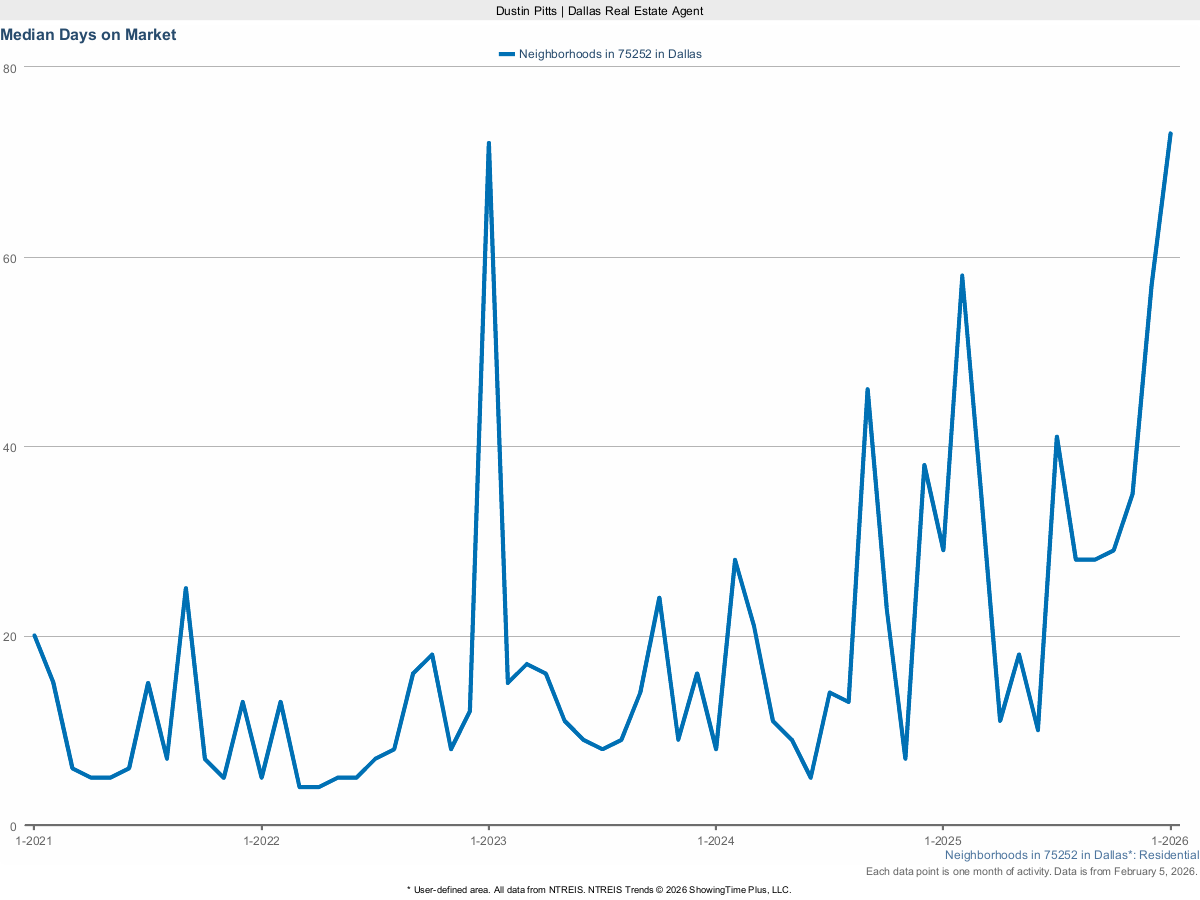
Task: Click the '80' y-axis label
Action: pyautogui.click(x=10, y=68)
